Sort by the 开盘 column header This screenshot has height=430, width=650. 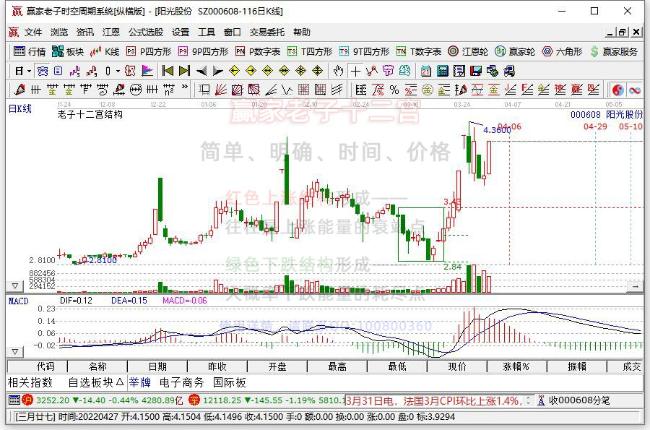[x=277, y=367]
